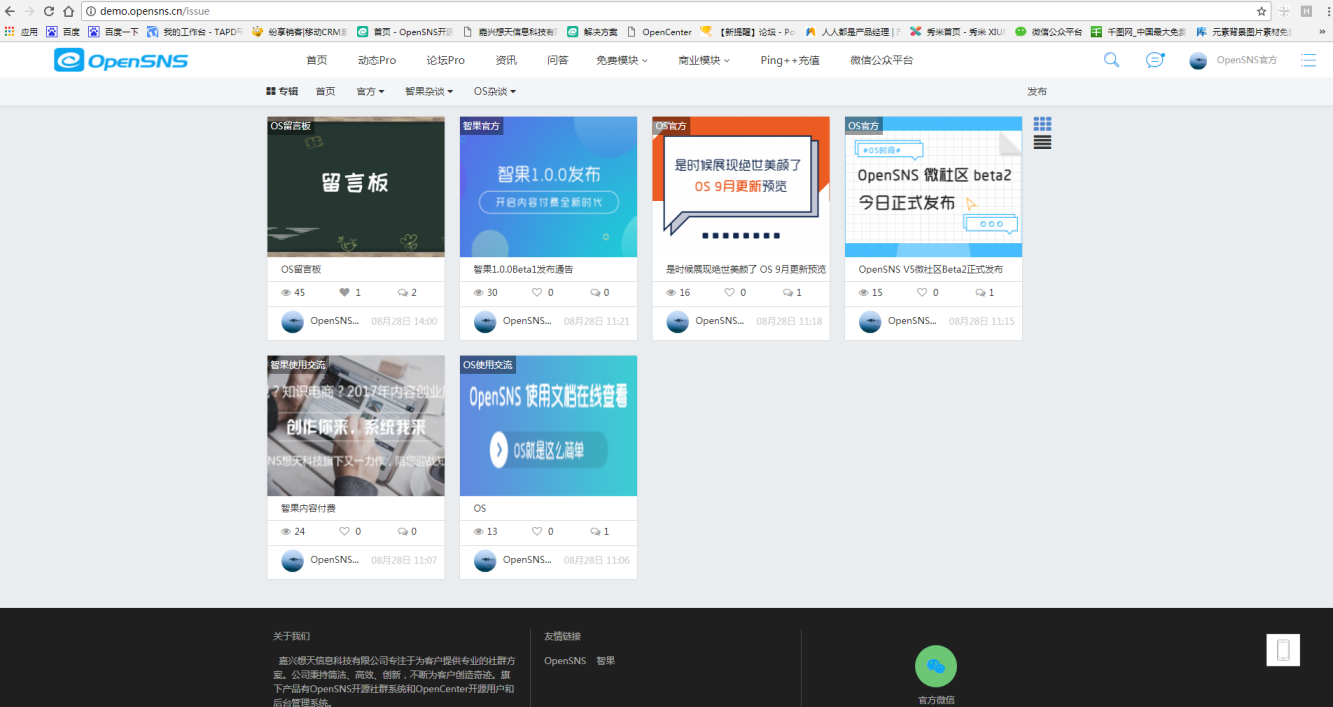Open the 应用 apps bookmark icon
The height and width of the screenshot is (707, 1333).
point(10,32)
